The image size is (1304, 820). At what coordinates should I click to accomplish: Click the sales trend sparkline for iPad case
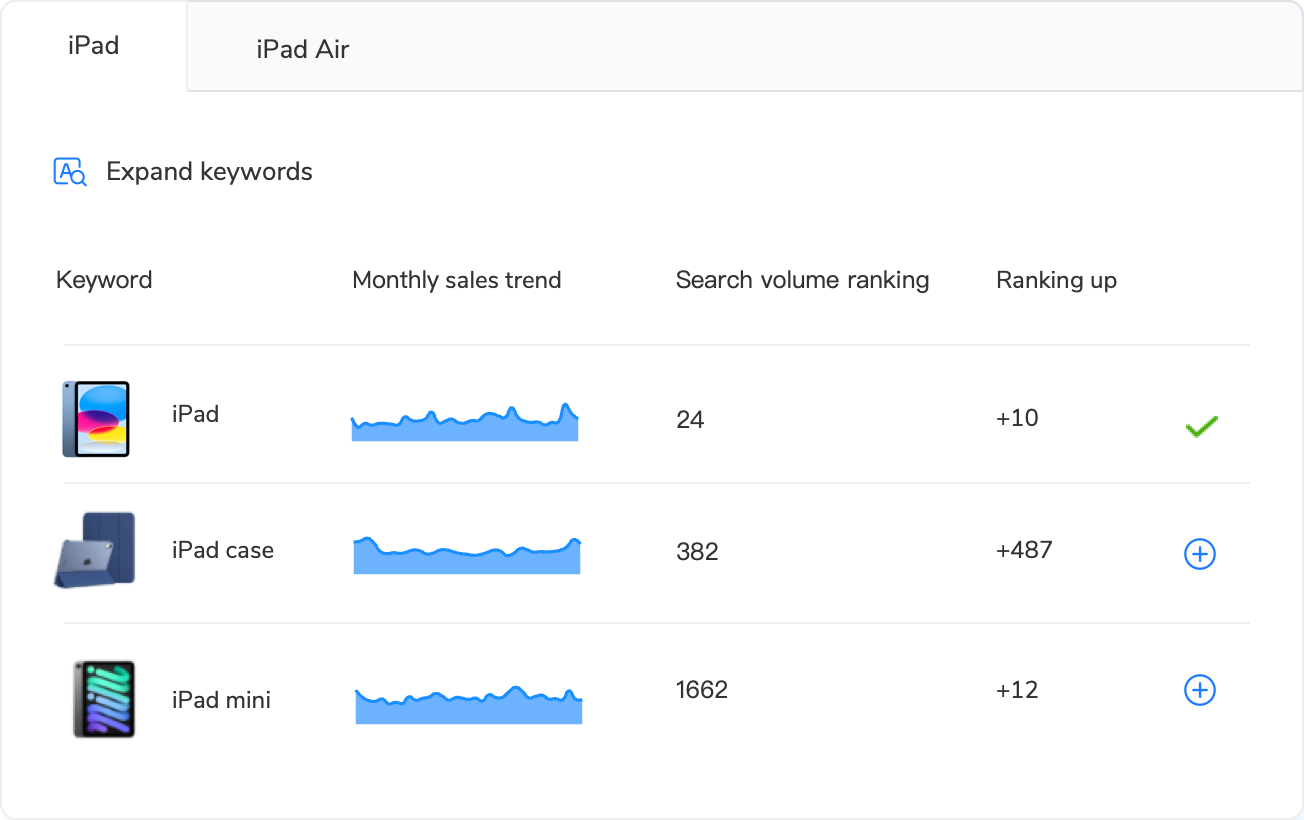coord(466,557)
